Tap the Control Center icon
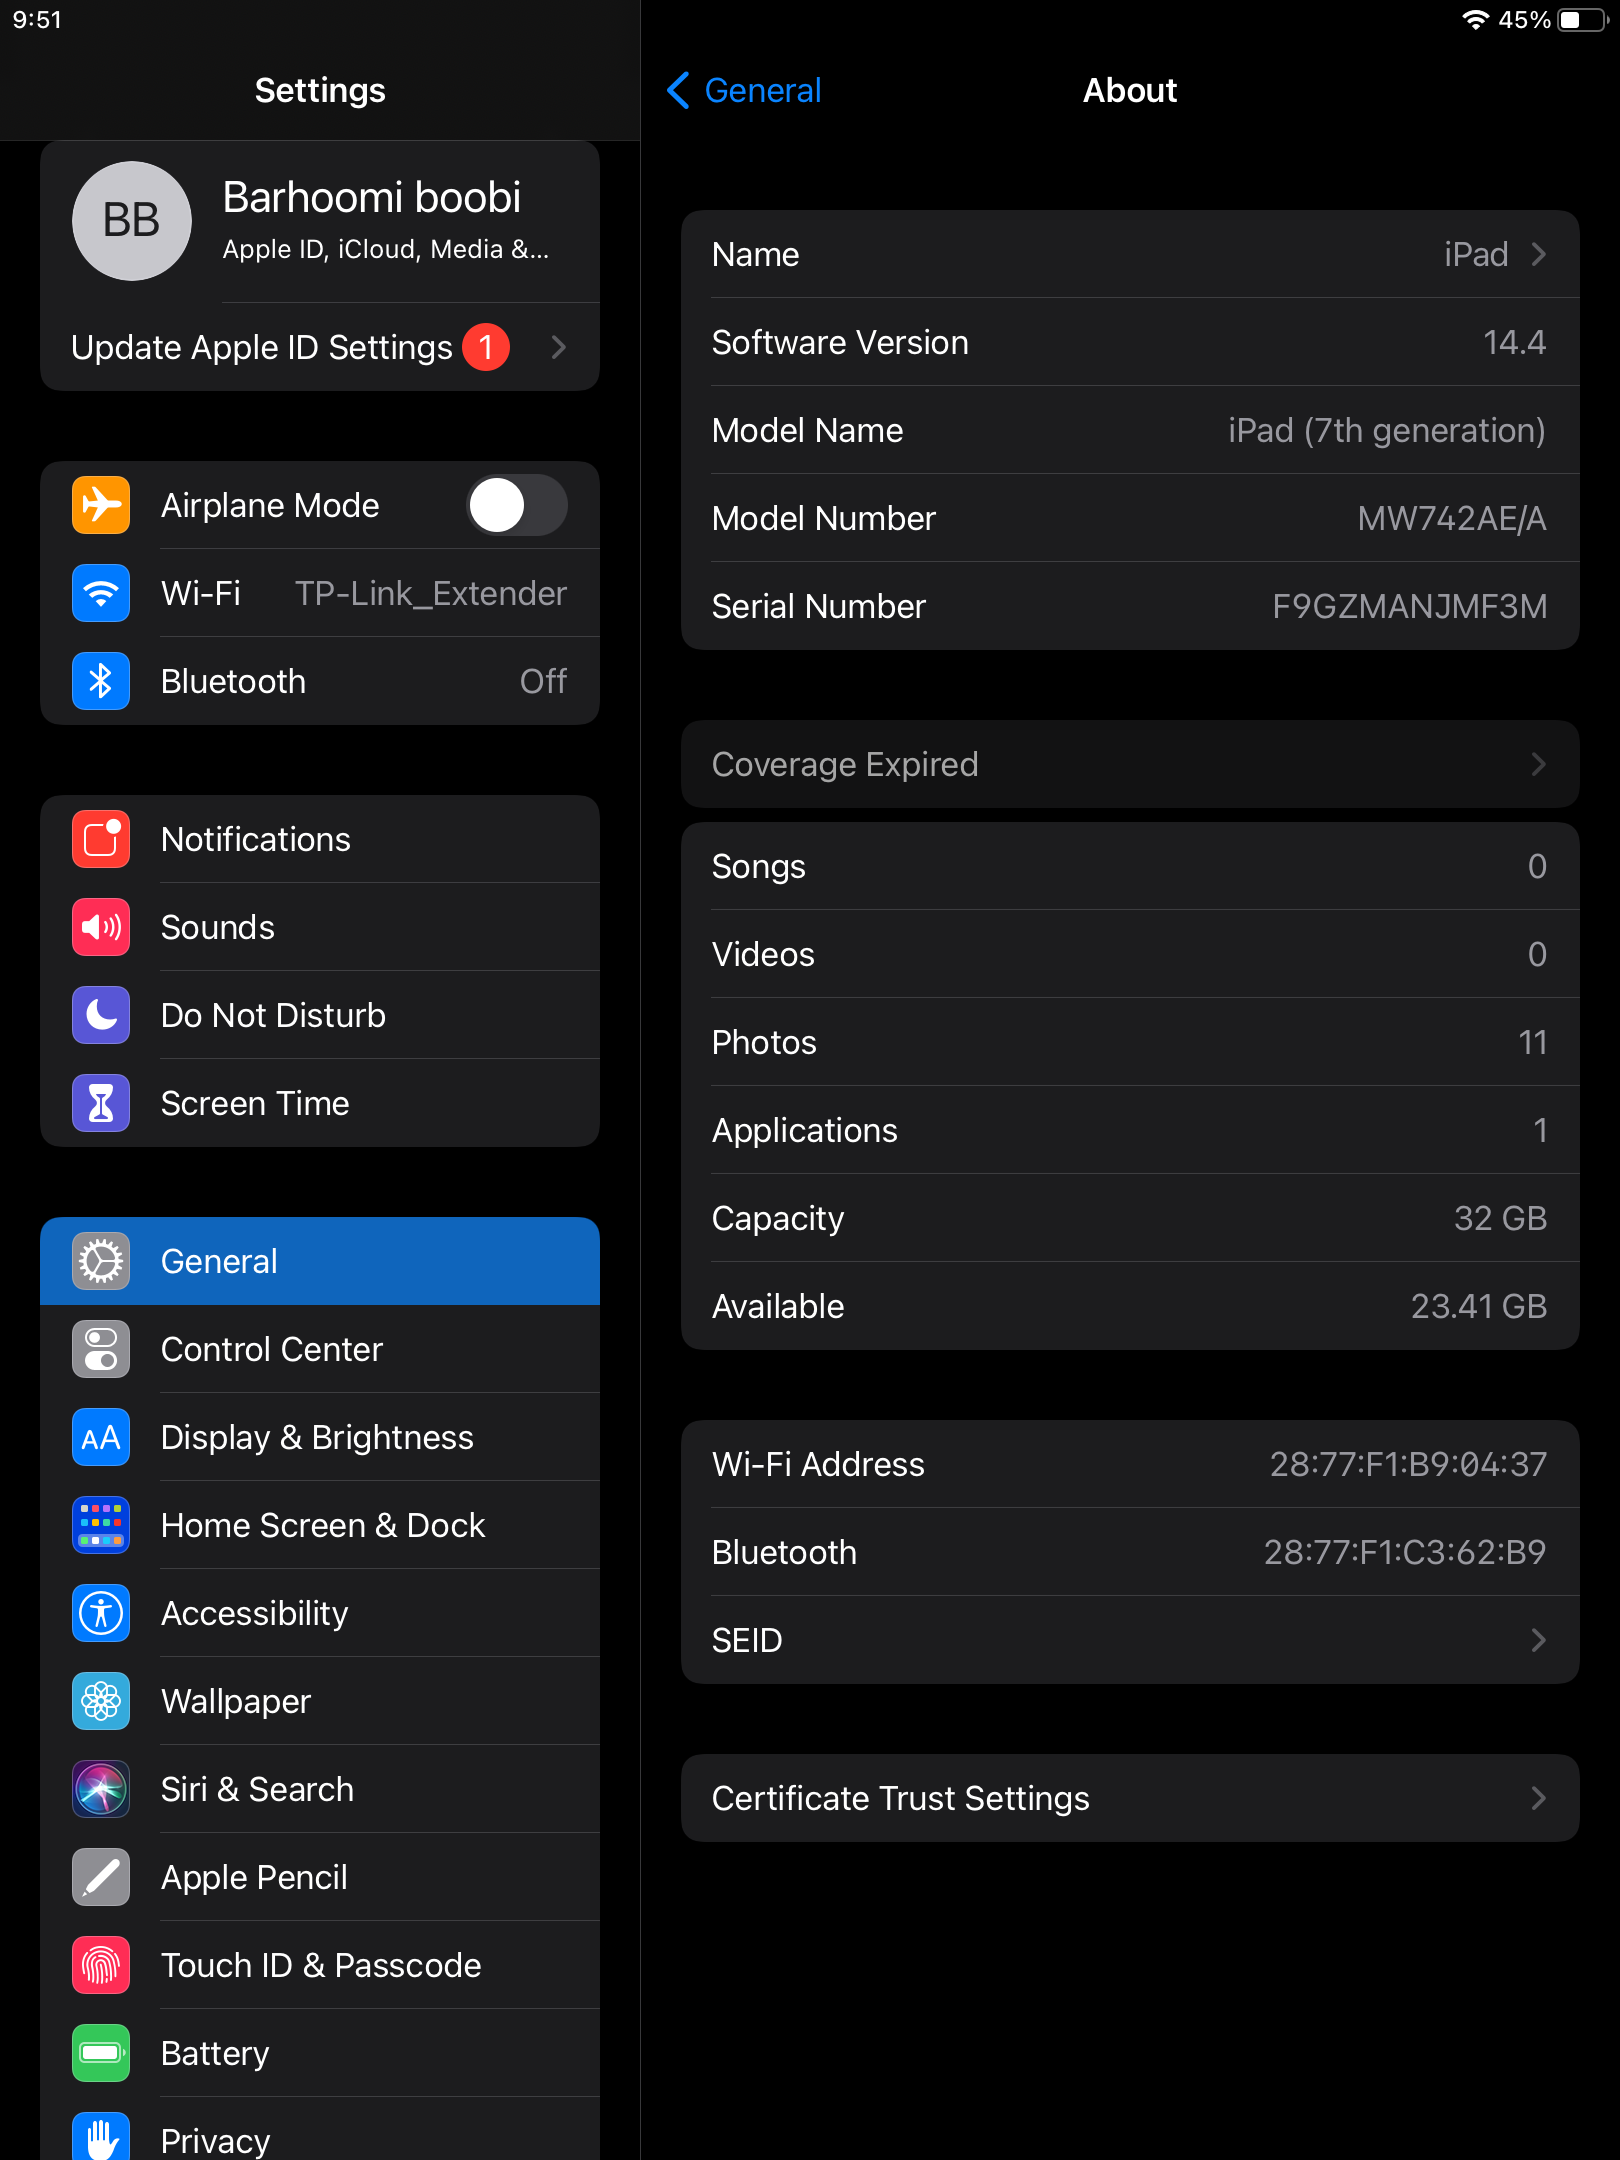This screenshot has width=1620, height=2160. click(x=101, y=1349)
